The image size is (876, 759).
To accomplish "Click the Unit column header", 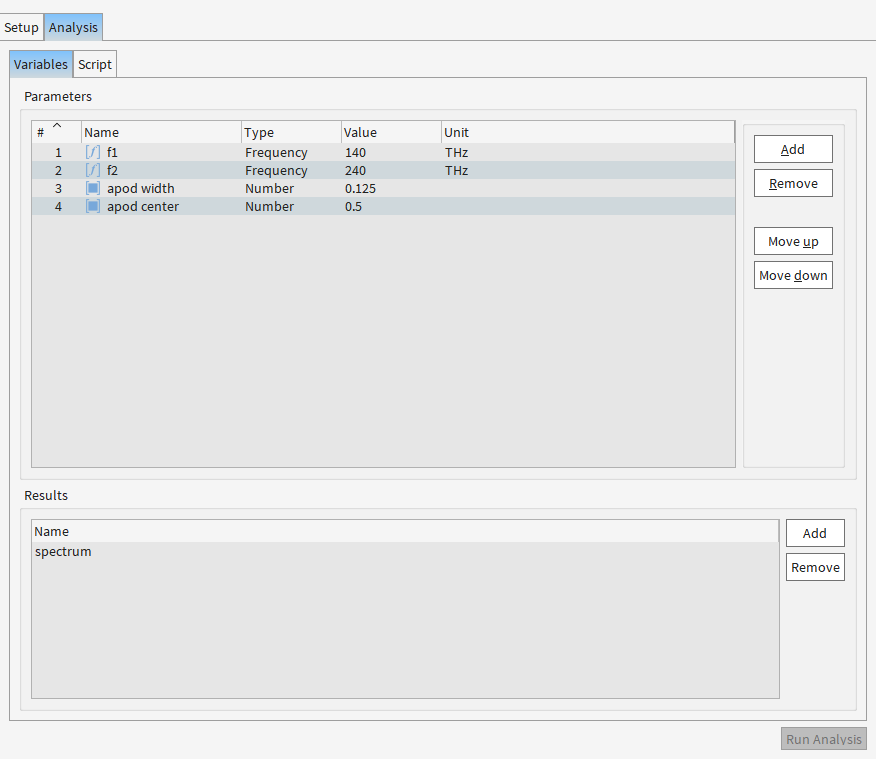I will point(588,132).
